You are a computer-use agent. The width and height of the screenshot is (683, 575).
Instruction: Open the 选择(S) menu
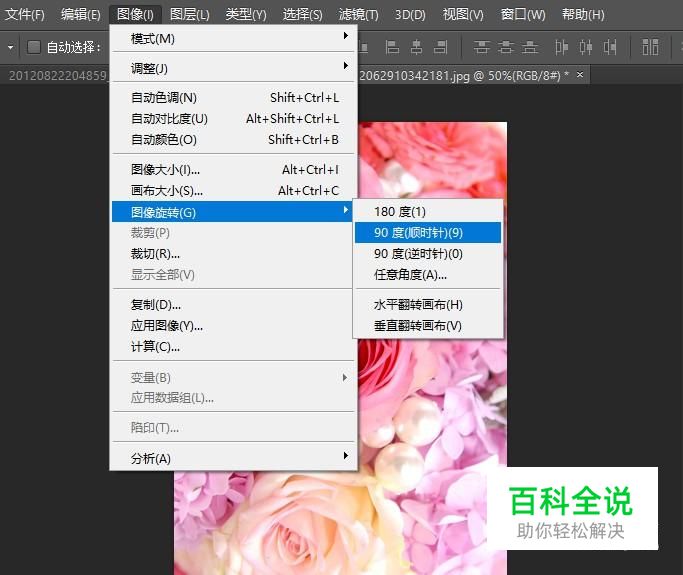(x=303, y=15)
